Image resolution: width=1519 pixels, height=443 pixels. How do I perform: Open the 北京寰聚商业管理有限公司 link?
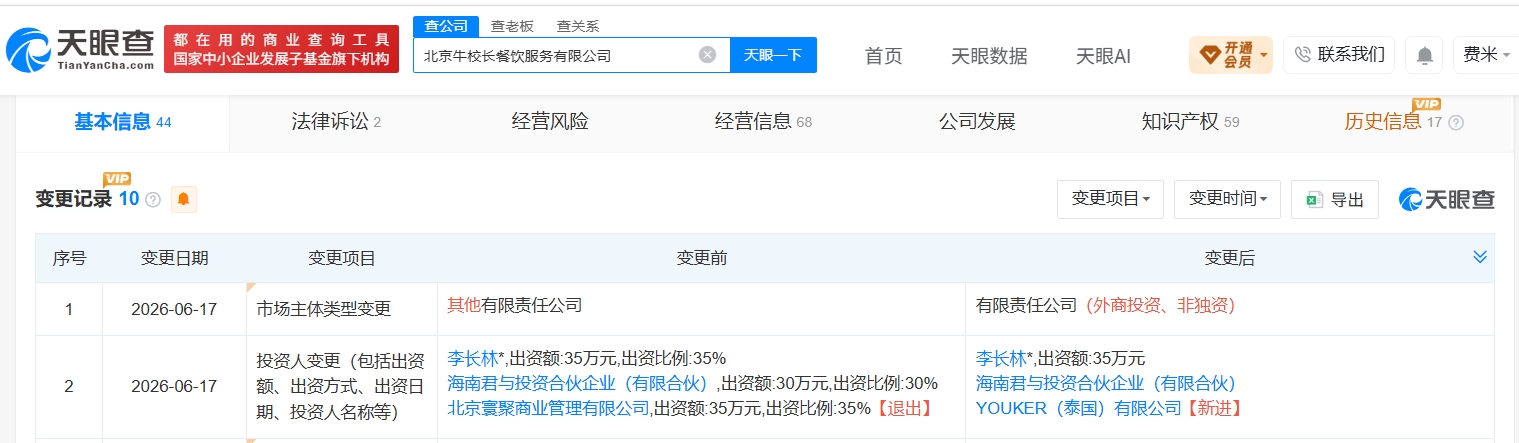(x=548, y=408)
